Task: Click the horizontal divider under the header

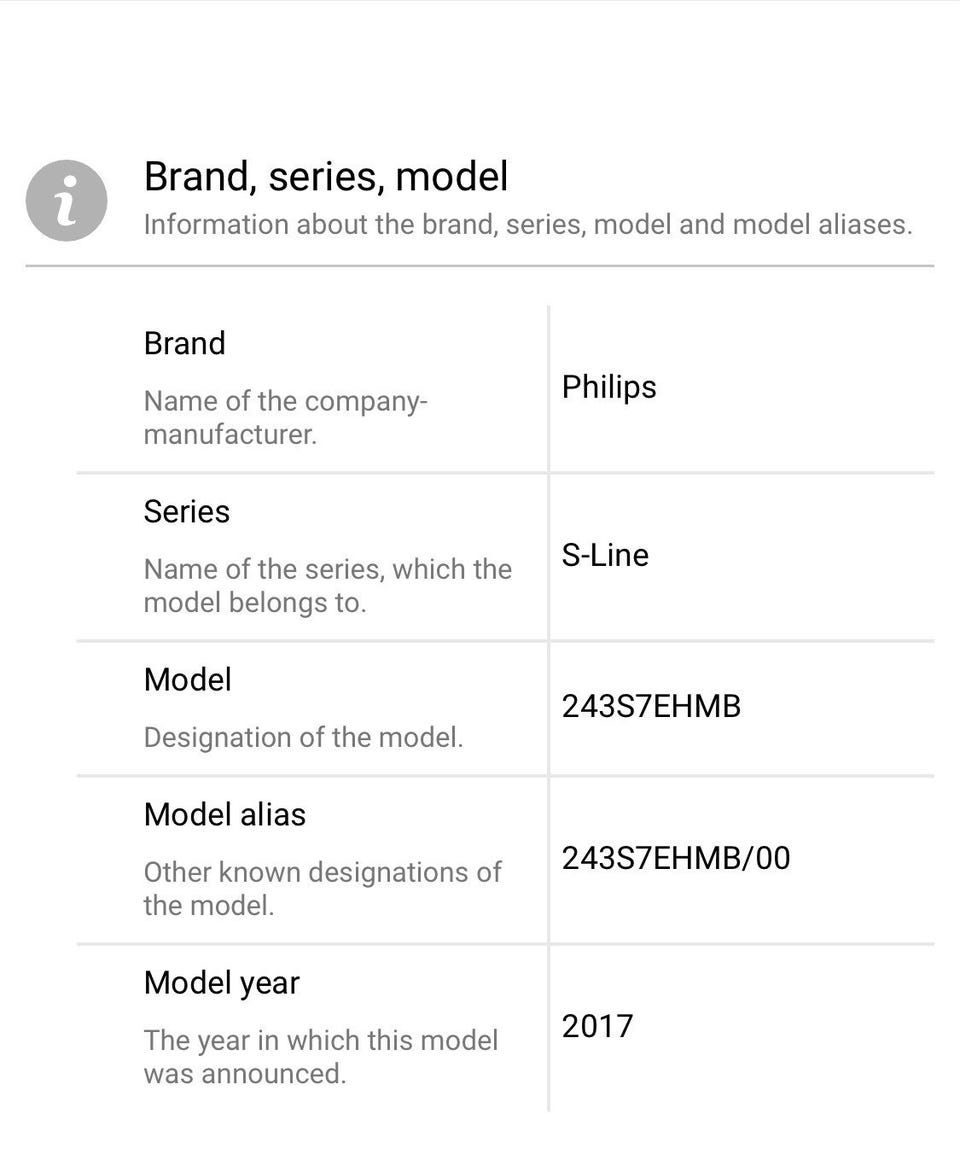Action: coord(480,265)
